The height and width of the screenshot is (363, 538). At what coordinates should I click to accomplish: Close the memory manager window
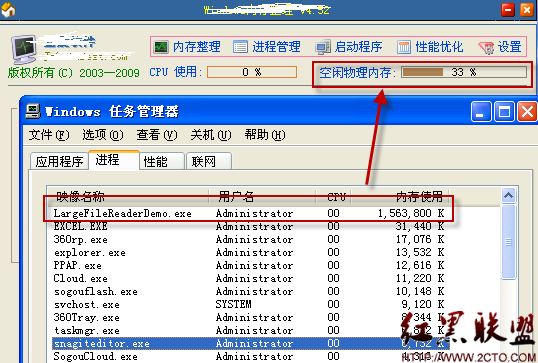click(x=527, y=10)
